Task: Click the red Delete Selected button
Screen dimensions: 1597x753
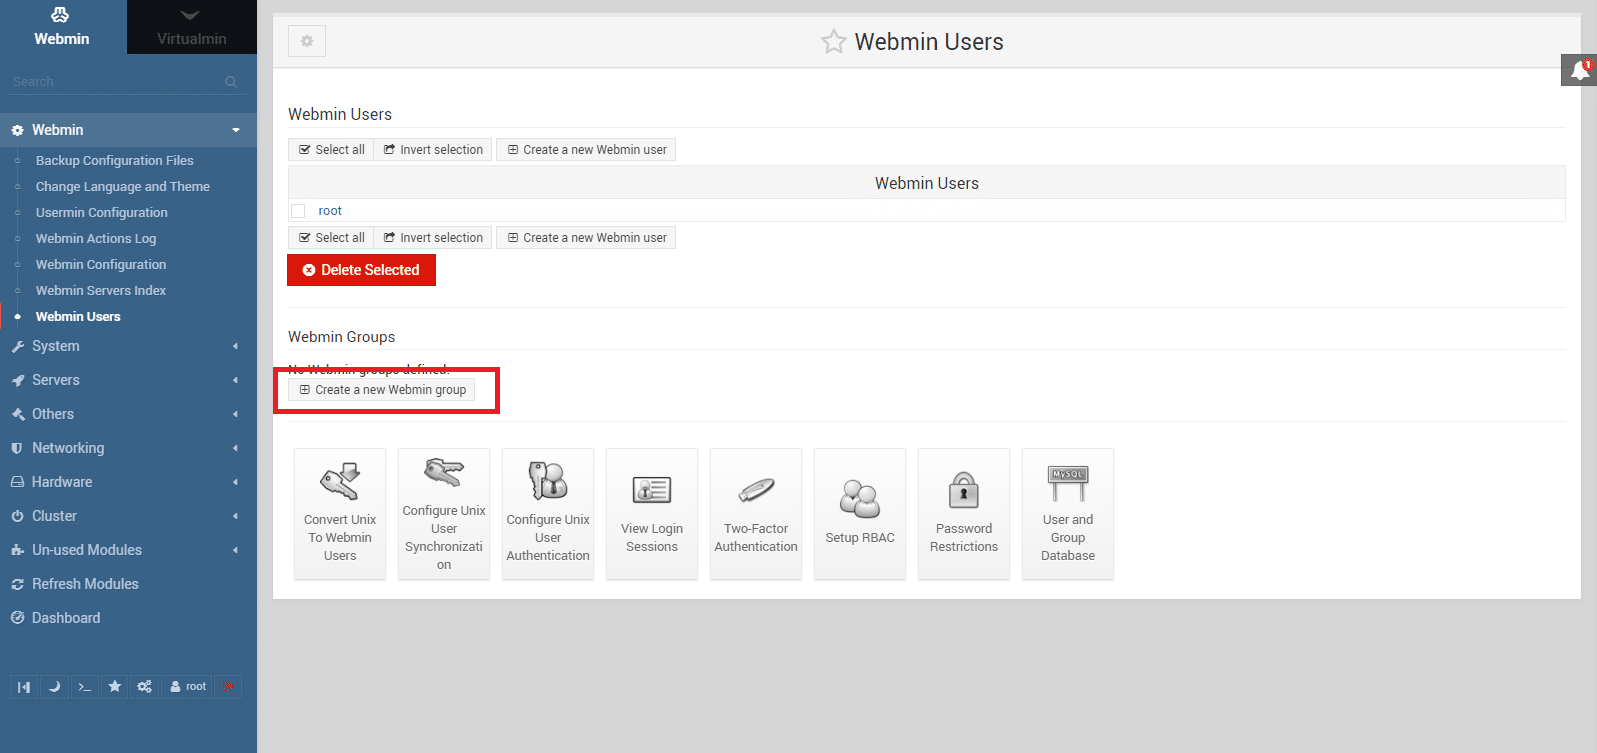Action: 361,270
